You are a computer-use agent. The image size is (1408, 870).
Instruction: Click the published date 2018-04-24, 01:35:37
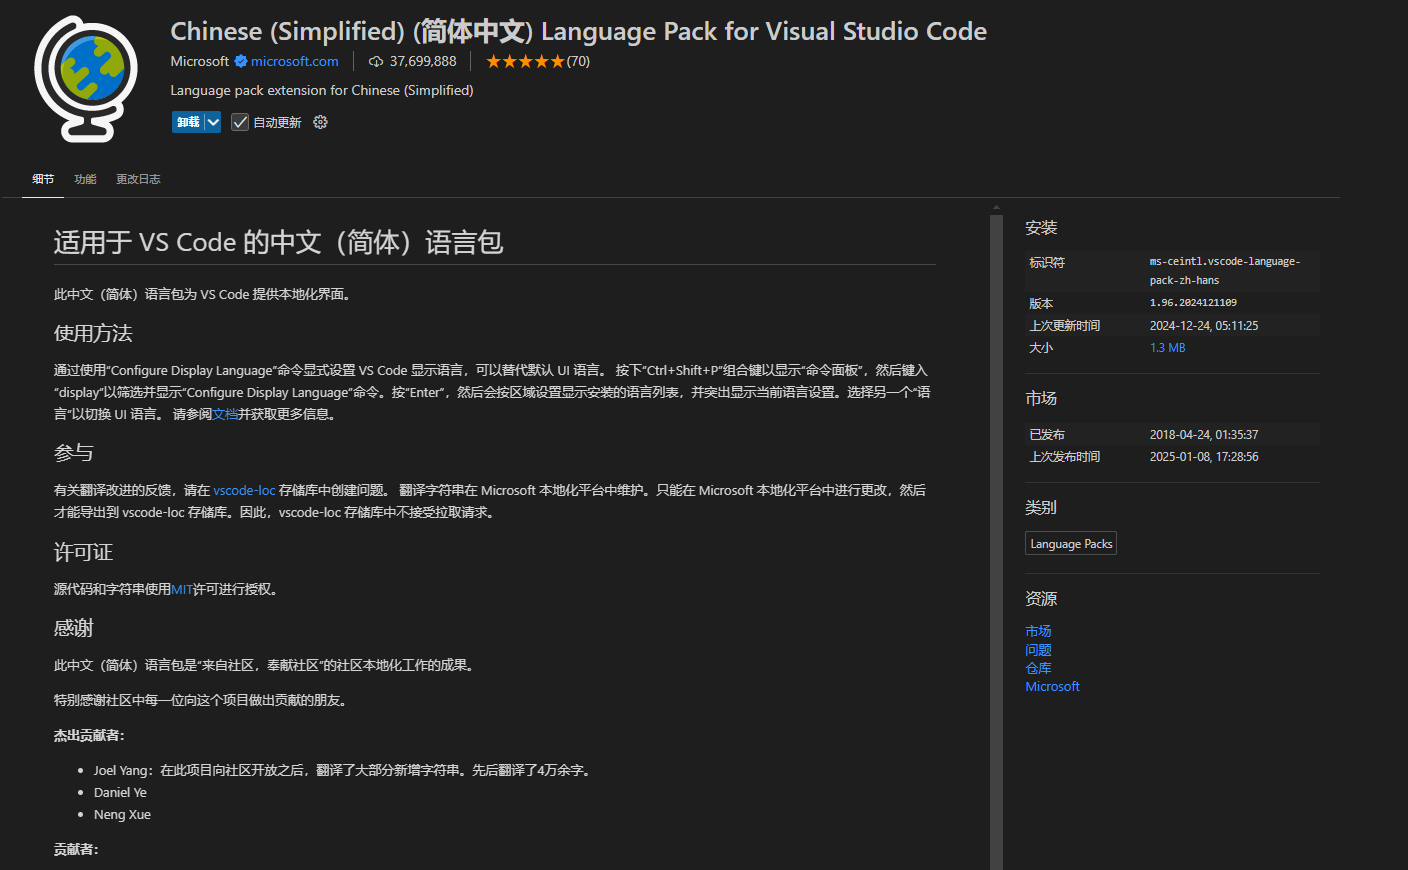[x=1204, y=435]
